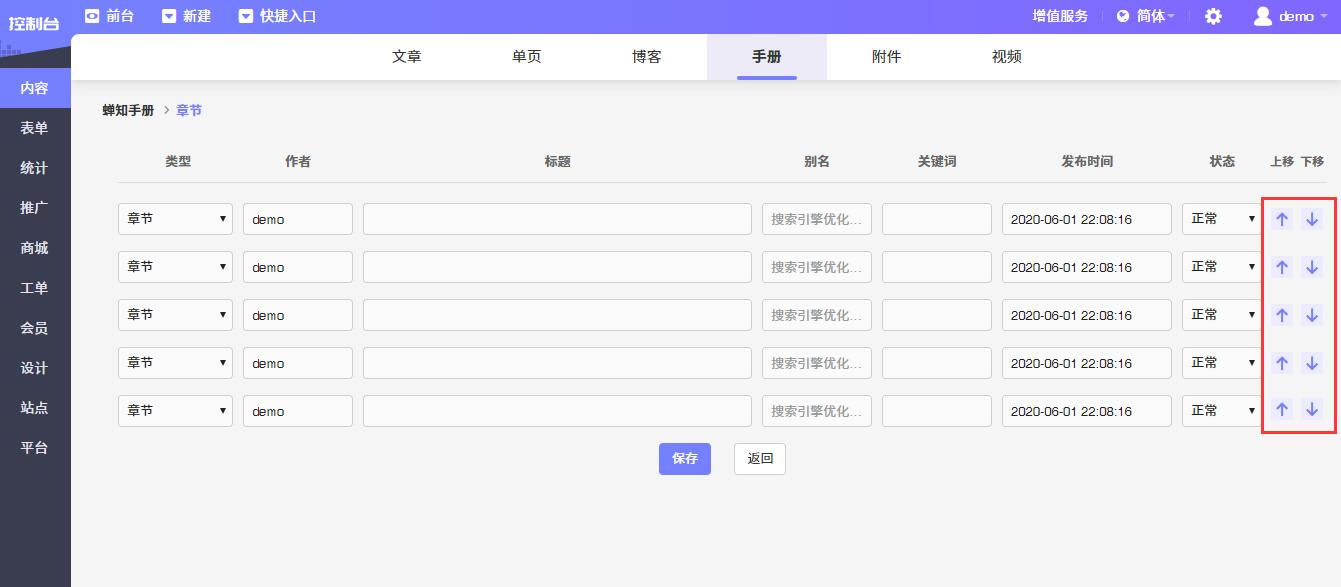Switch to the 博客 tab
Screen dimensions: 1341x587
click(647, 57)
